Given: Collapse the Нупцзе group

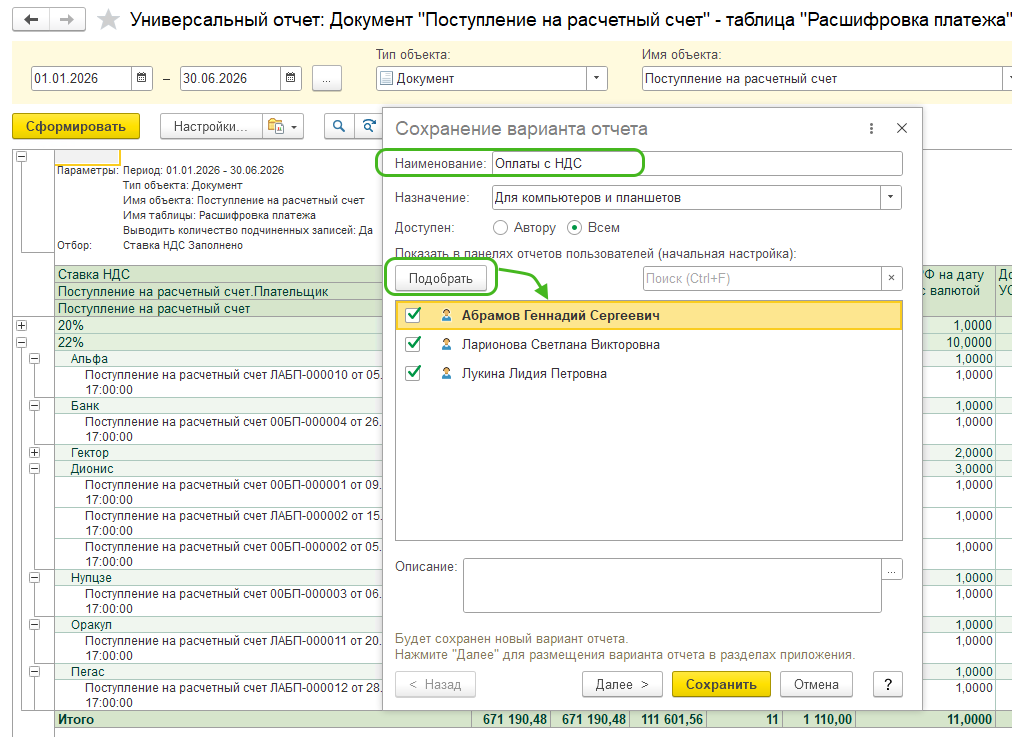Looking at the screenshot, I should click(x=35, y=578).
